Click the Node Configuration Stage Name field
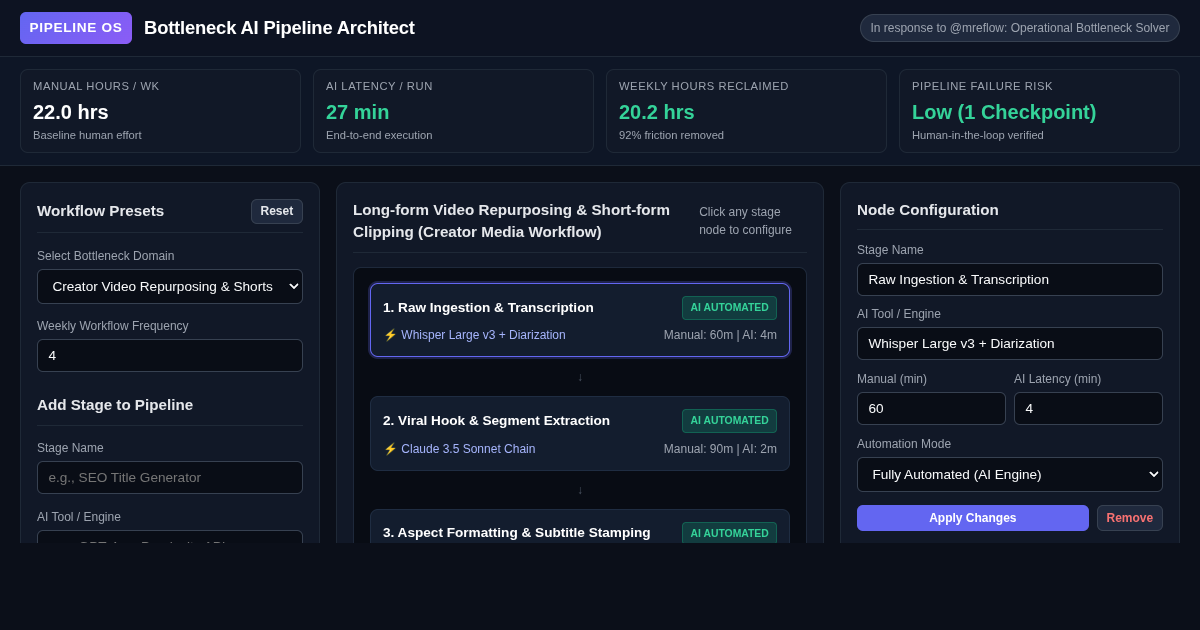The height and width of the screenshot is (630, 1200). pos(1010,279)
